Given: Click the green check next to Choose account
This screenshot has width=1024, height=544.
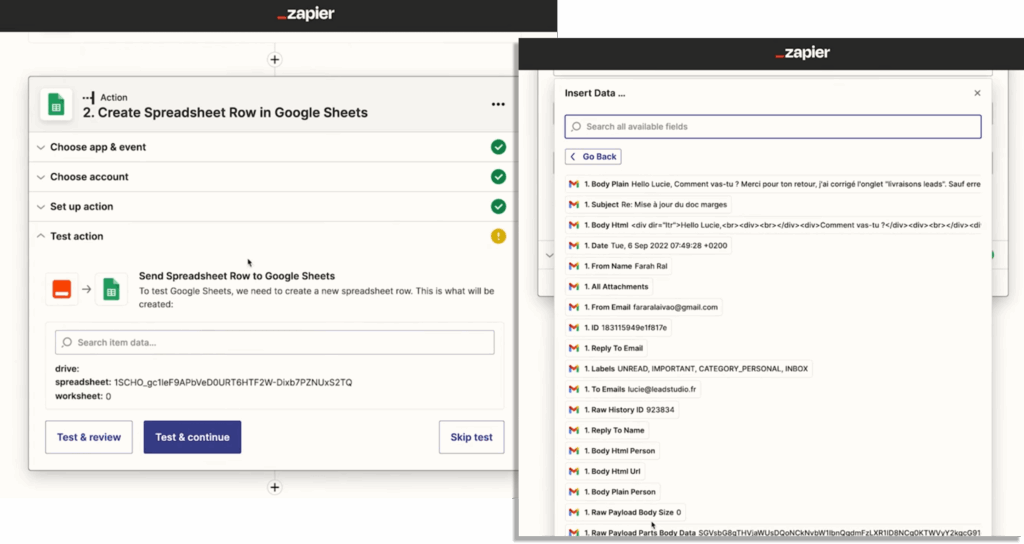Looking at the screenshot, I should point(498,177).
